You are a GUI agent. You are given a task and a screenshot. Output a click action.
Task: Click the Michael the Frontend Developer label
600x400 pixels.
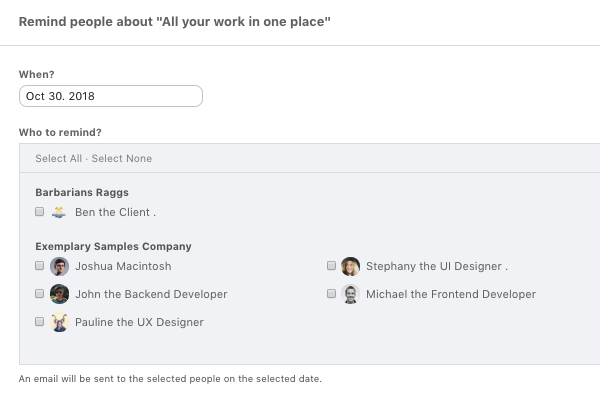tap(451, 294)
